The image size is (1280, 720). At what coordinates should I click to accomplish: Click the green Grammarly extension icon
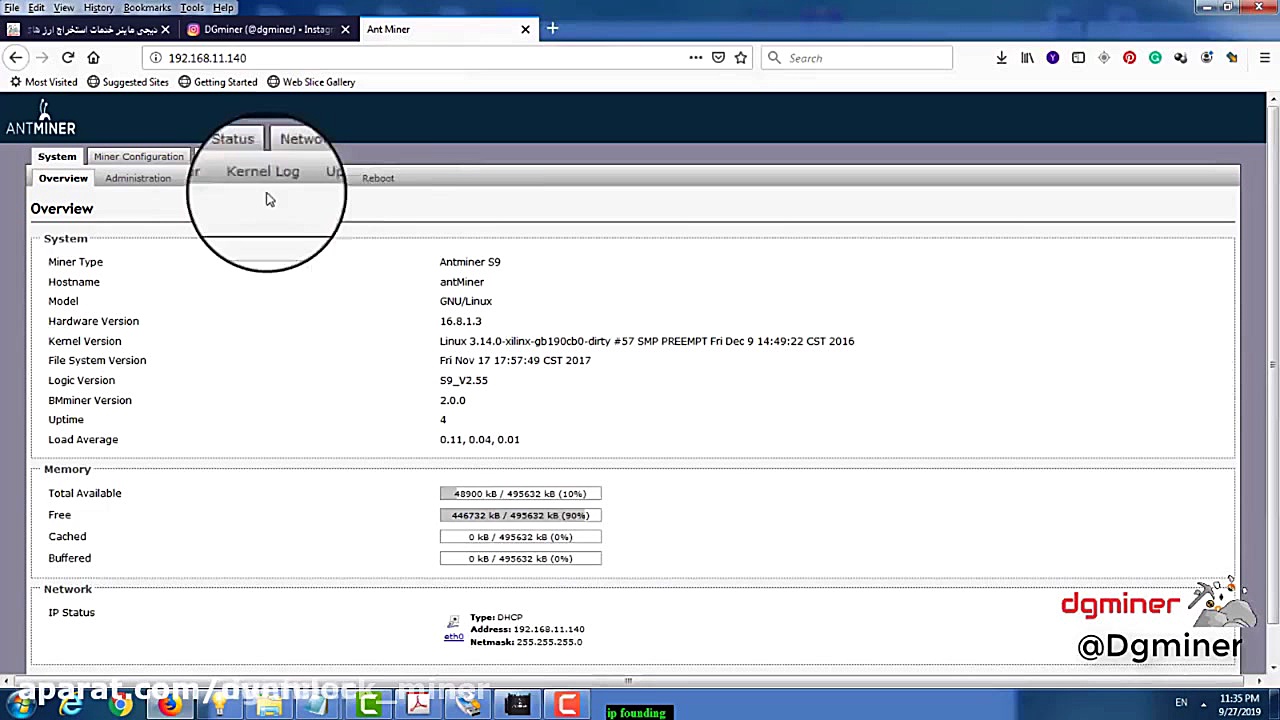(1155, 58)
